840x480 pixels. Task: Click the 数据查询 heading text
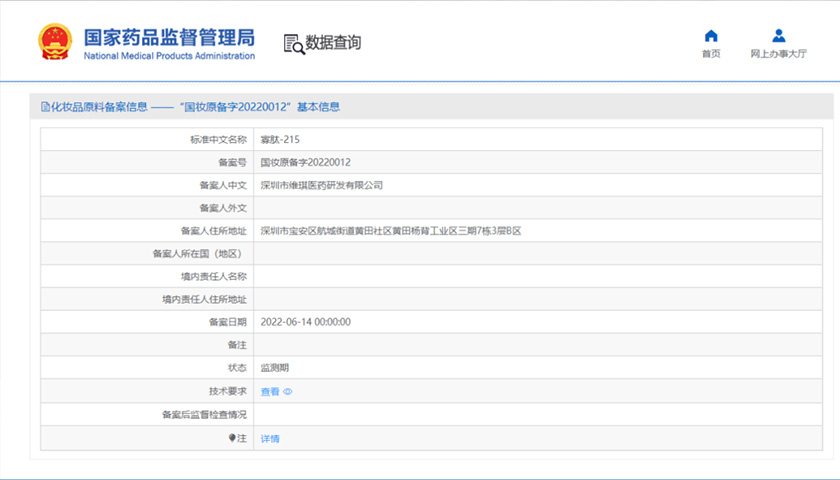pos(333,42)
